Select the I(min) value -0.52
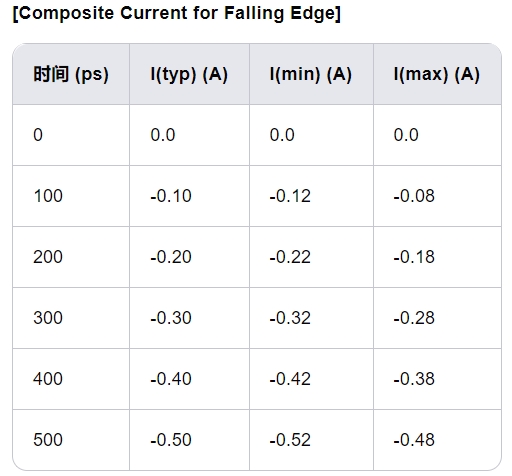This screenshot has width=512, height=476. [290, 440]
